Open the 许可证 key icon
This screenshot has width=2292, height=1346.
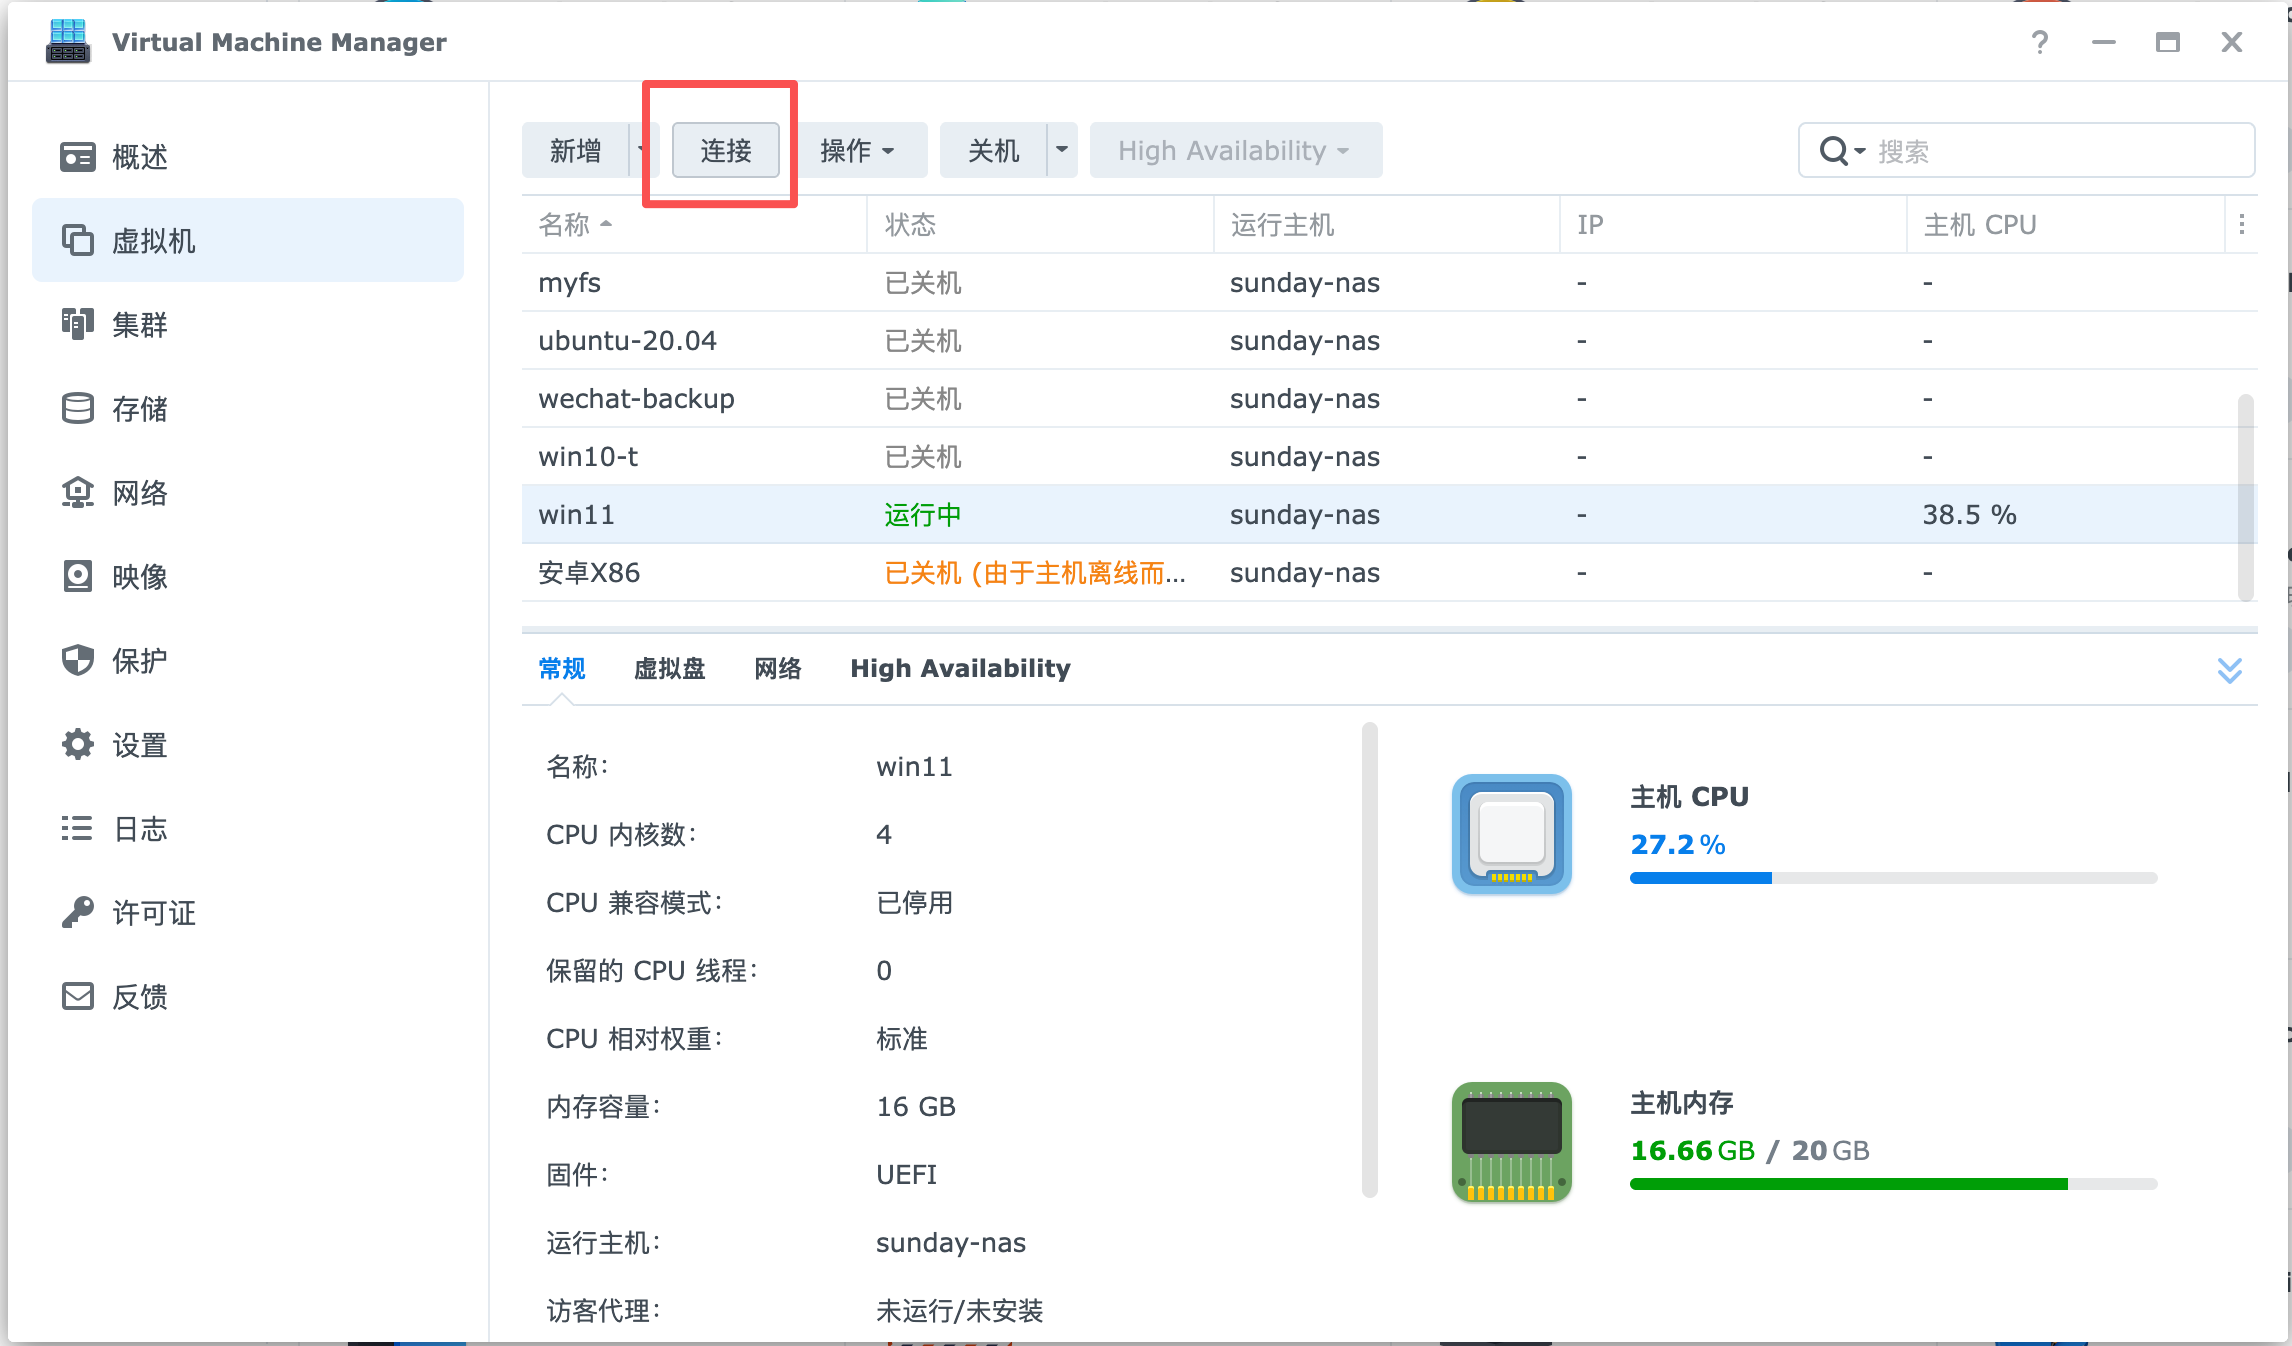(77, 913)
